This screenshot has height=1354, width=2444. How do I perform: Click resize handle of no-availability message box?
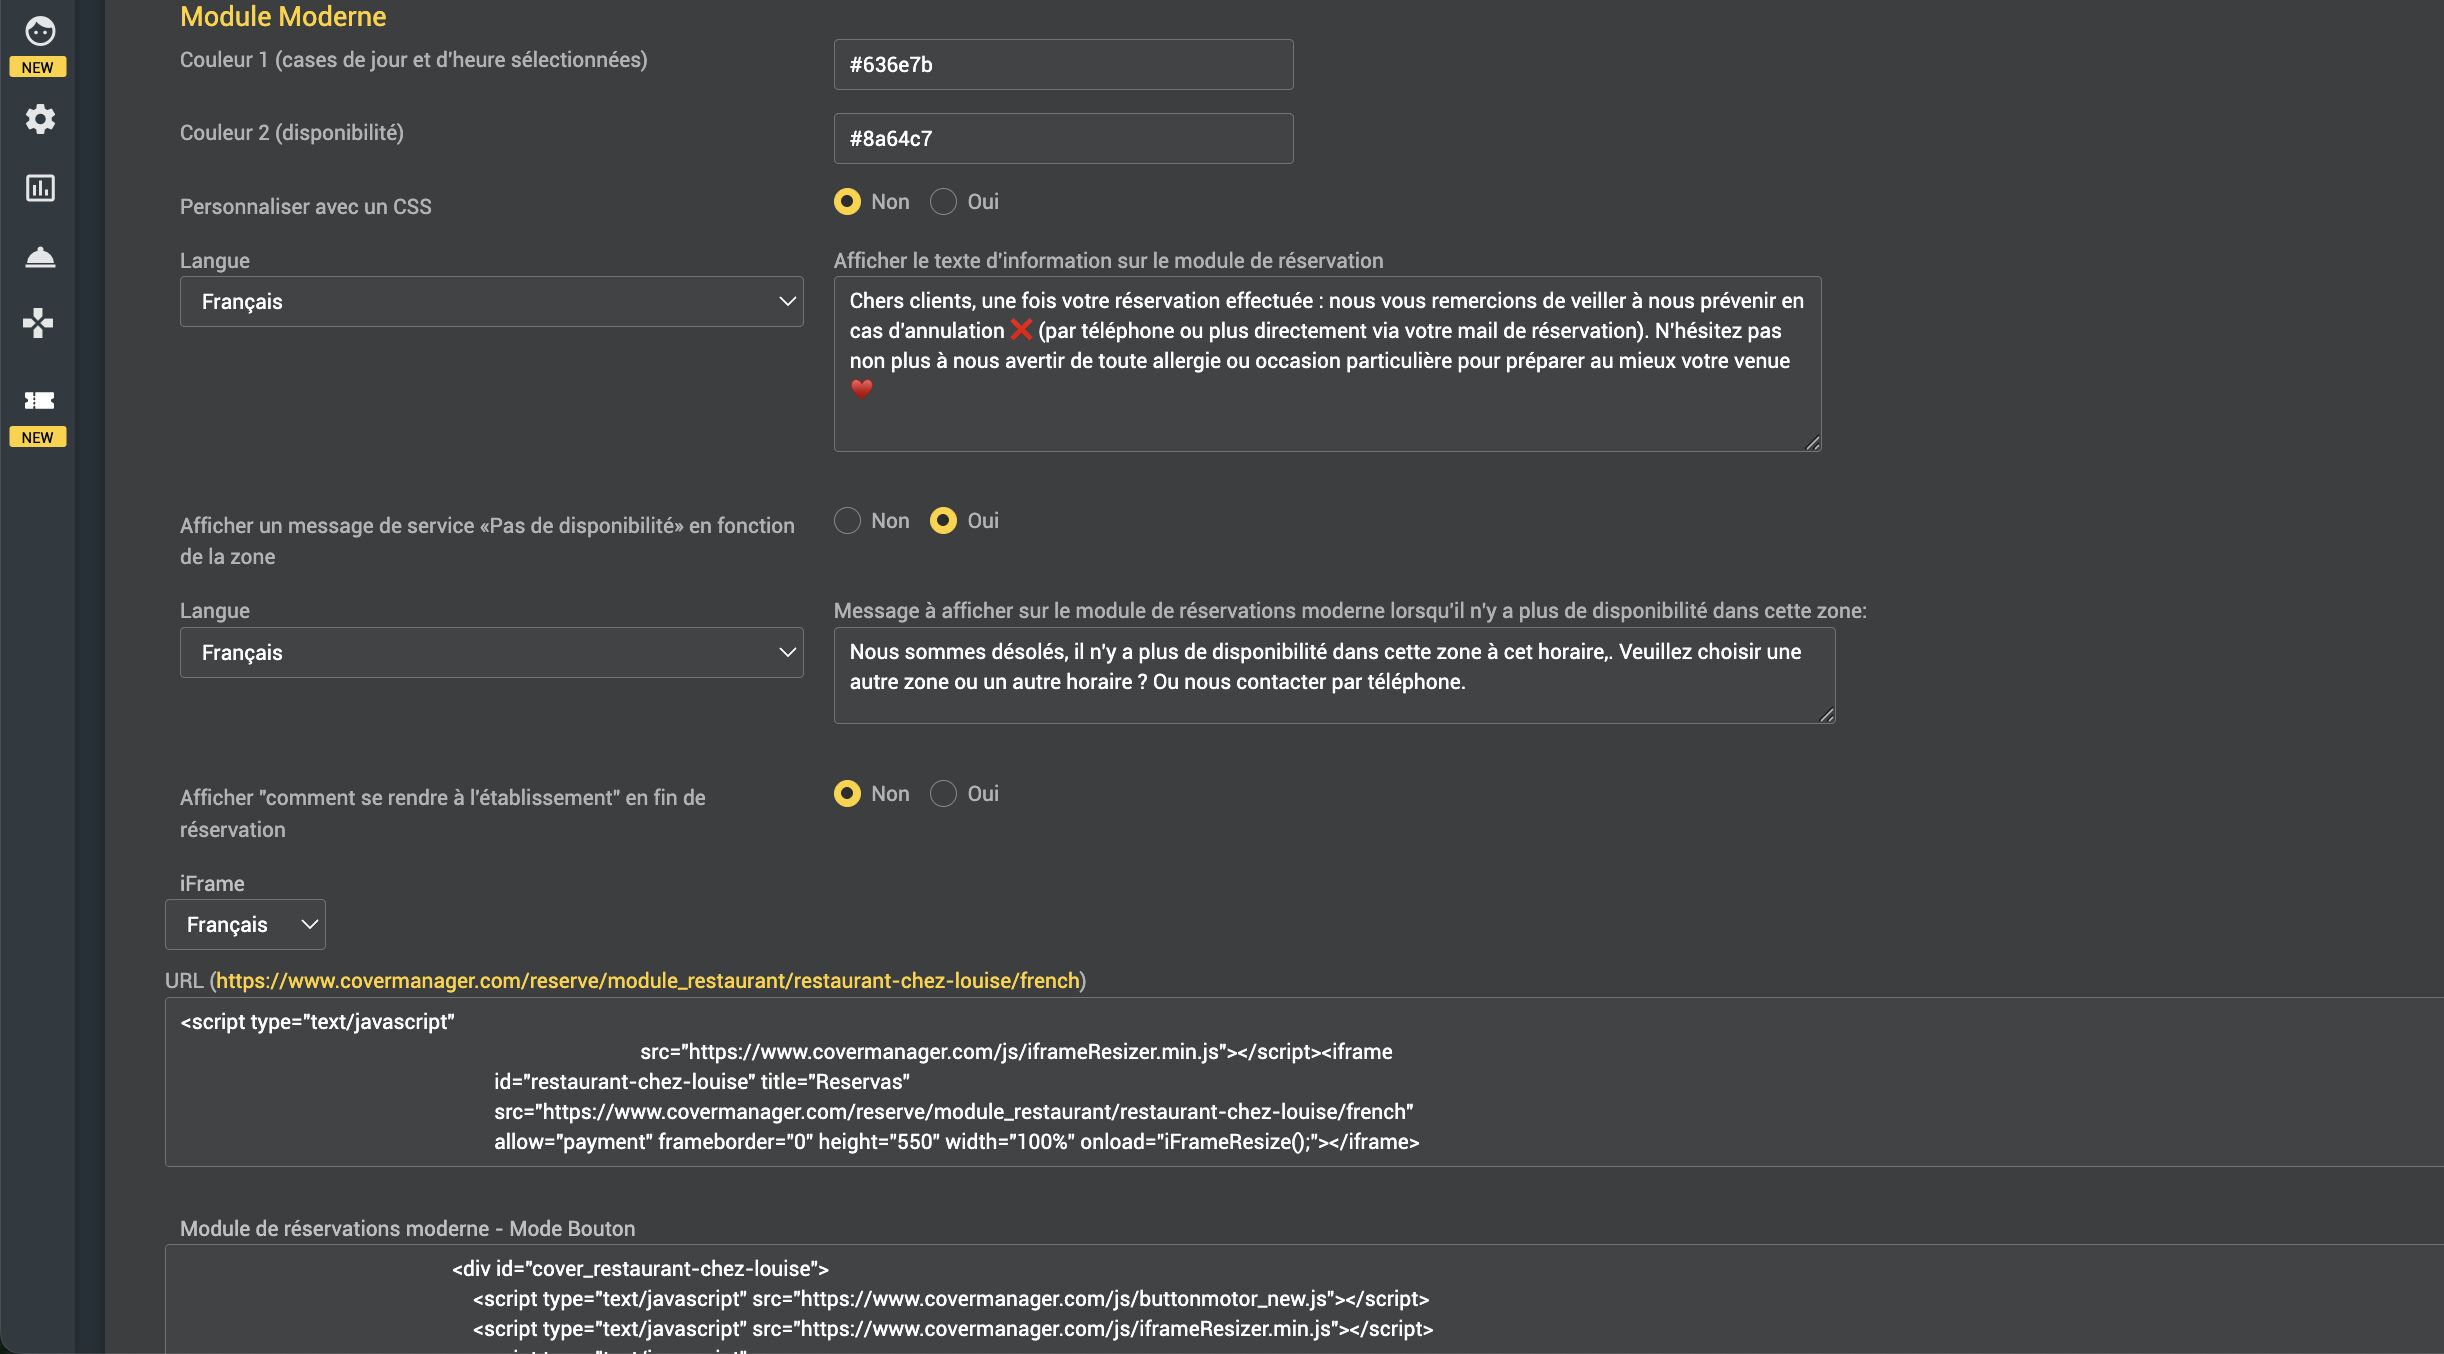(x=1826, y=715)
